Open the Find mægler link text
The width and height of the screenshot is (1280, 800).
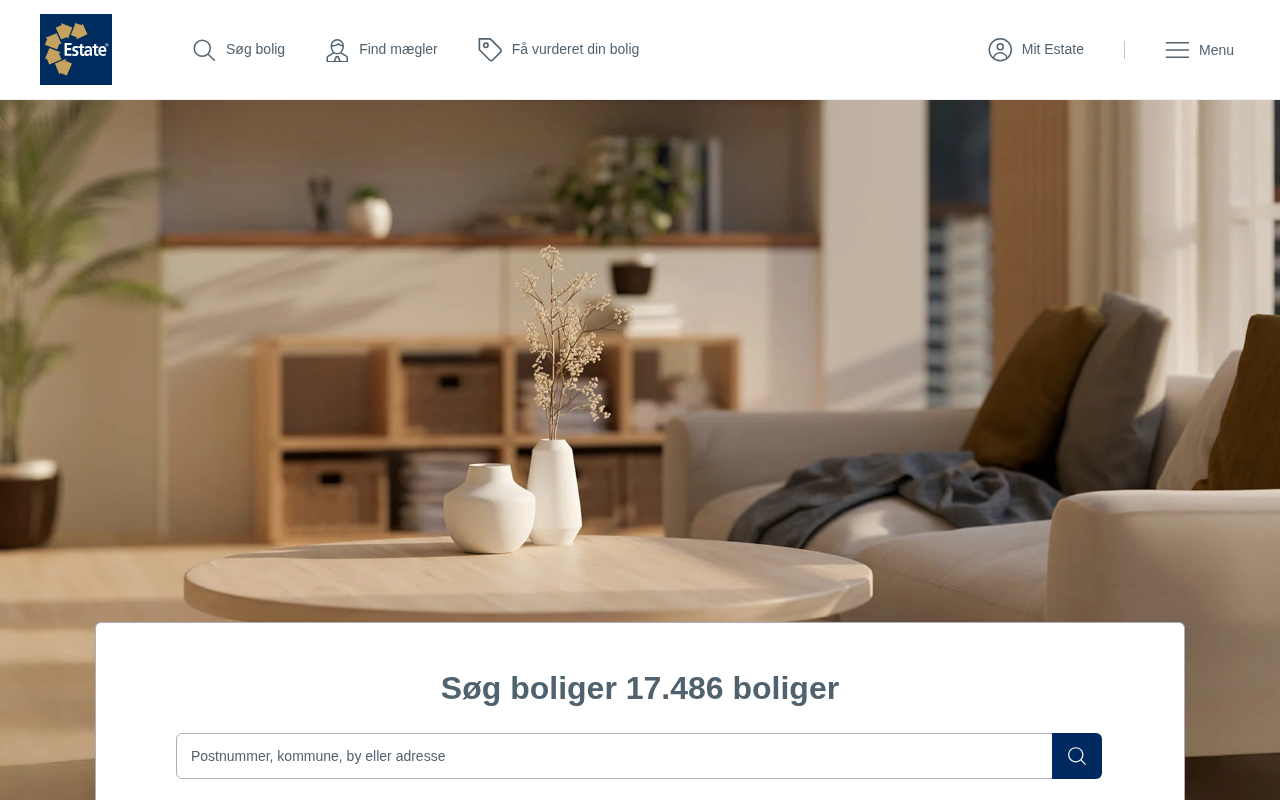click(398, 49)
